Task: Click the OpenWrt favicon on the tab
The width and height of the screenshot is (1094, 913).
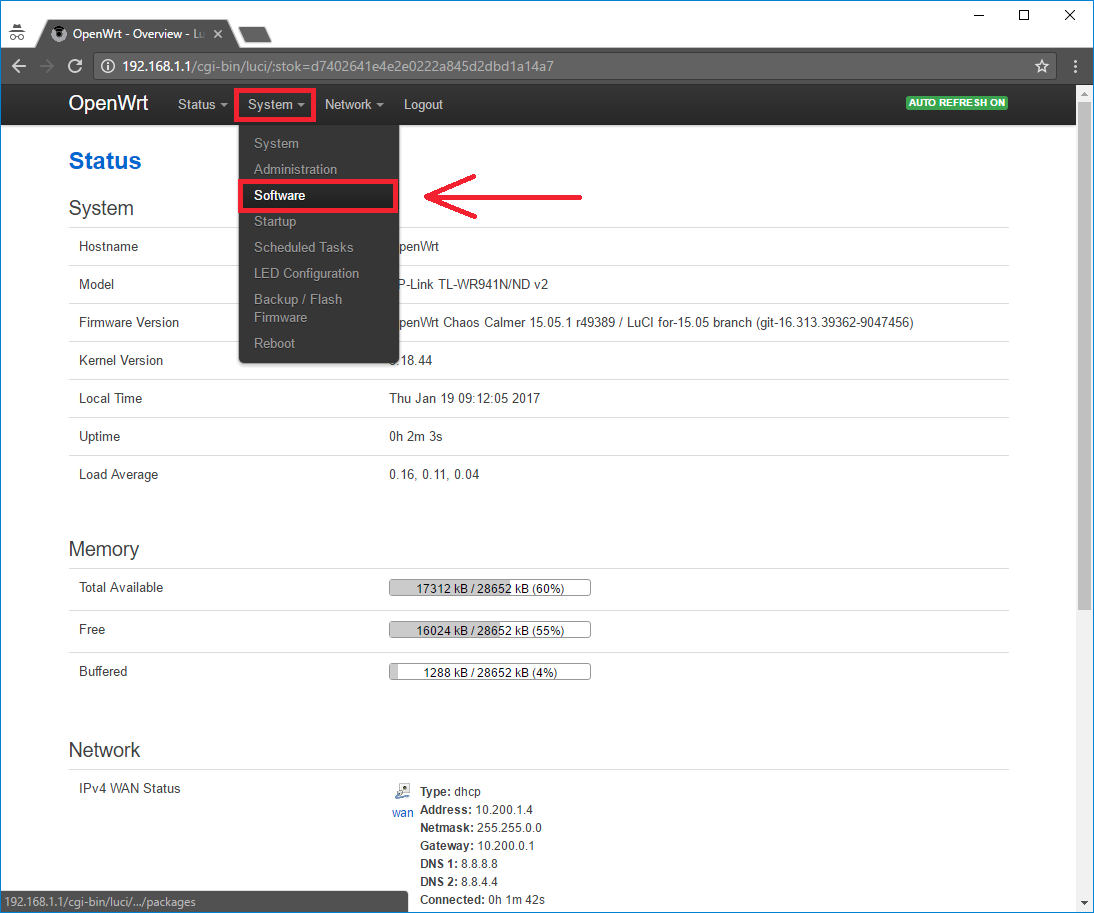Action: click(58, 32)
